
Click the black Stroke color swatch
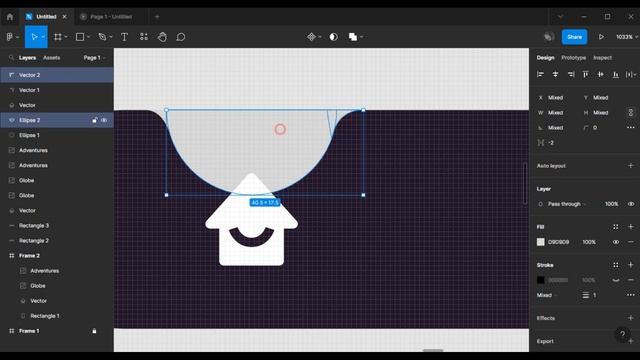tap(540, 280)
